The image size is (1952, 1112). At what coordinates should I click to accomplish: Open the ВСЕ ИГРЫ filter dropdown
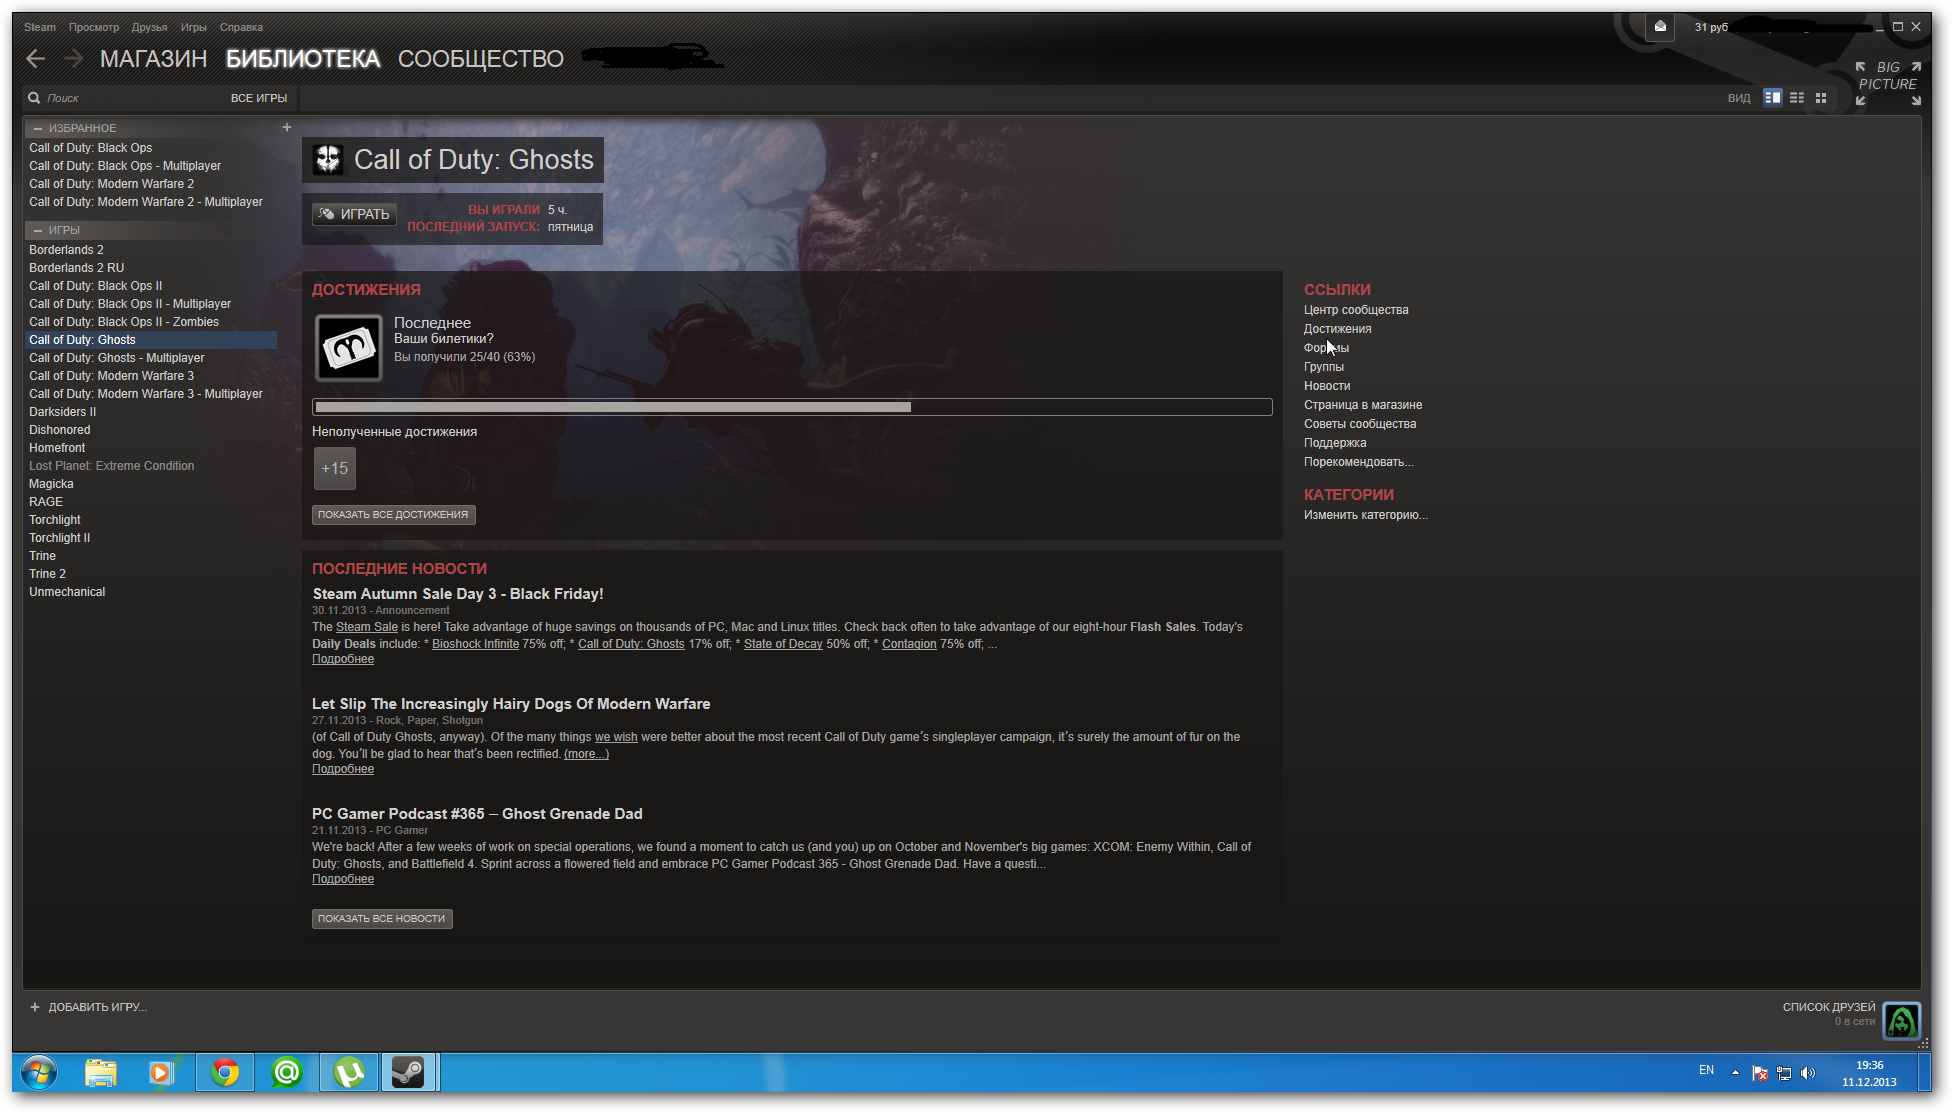(x=258, y=98)
